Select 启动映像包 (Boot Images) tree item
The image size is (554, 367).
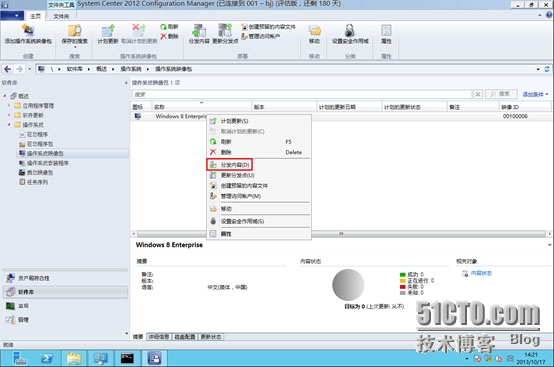(36, 172)
